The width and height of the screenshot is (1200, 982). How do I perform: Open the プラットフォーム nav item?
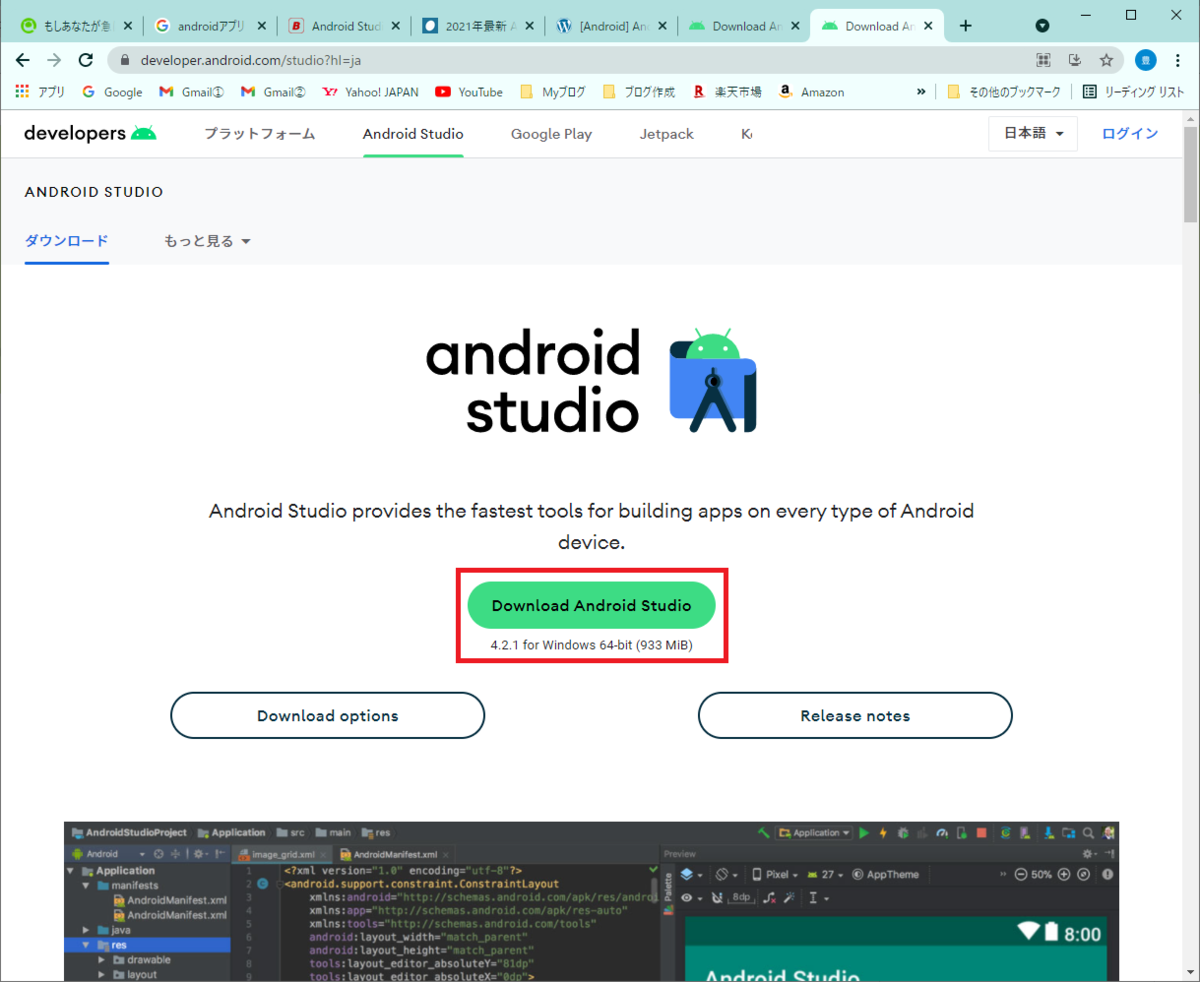click(x=259, y=134)
